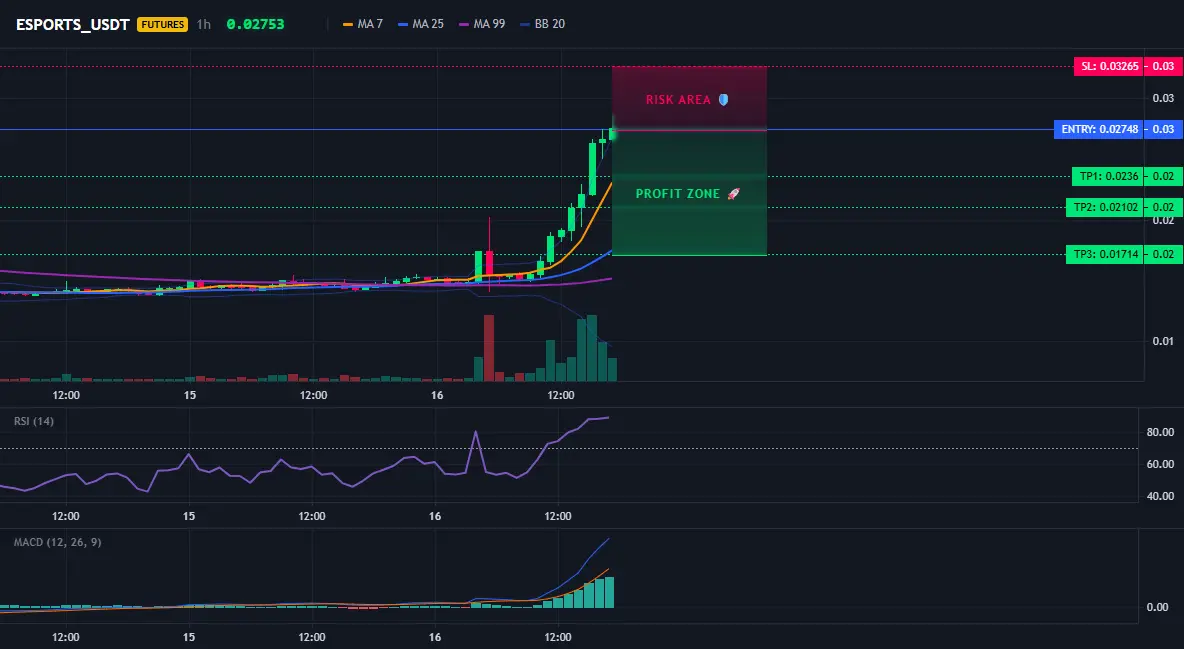
Task: Click the TP2: 0.02102 target label
Action: [x=1105, y=207]
